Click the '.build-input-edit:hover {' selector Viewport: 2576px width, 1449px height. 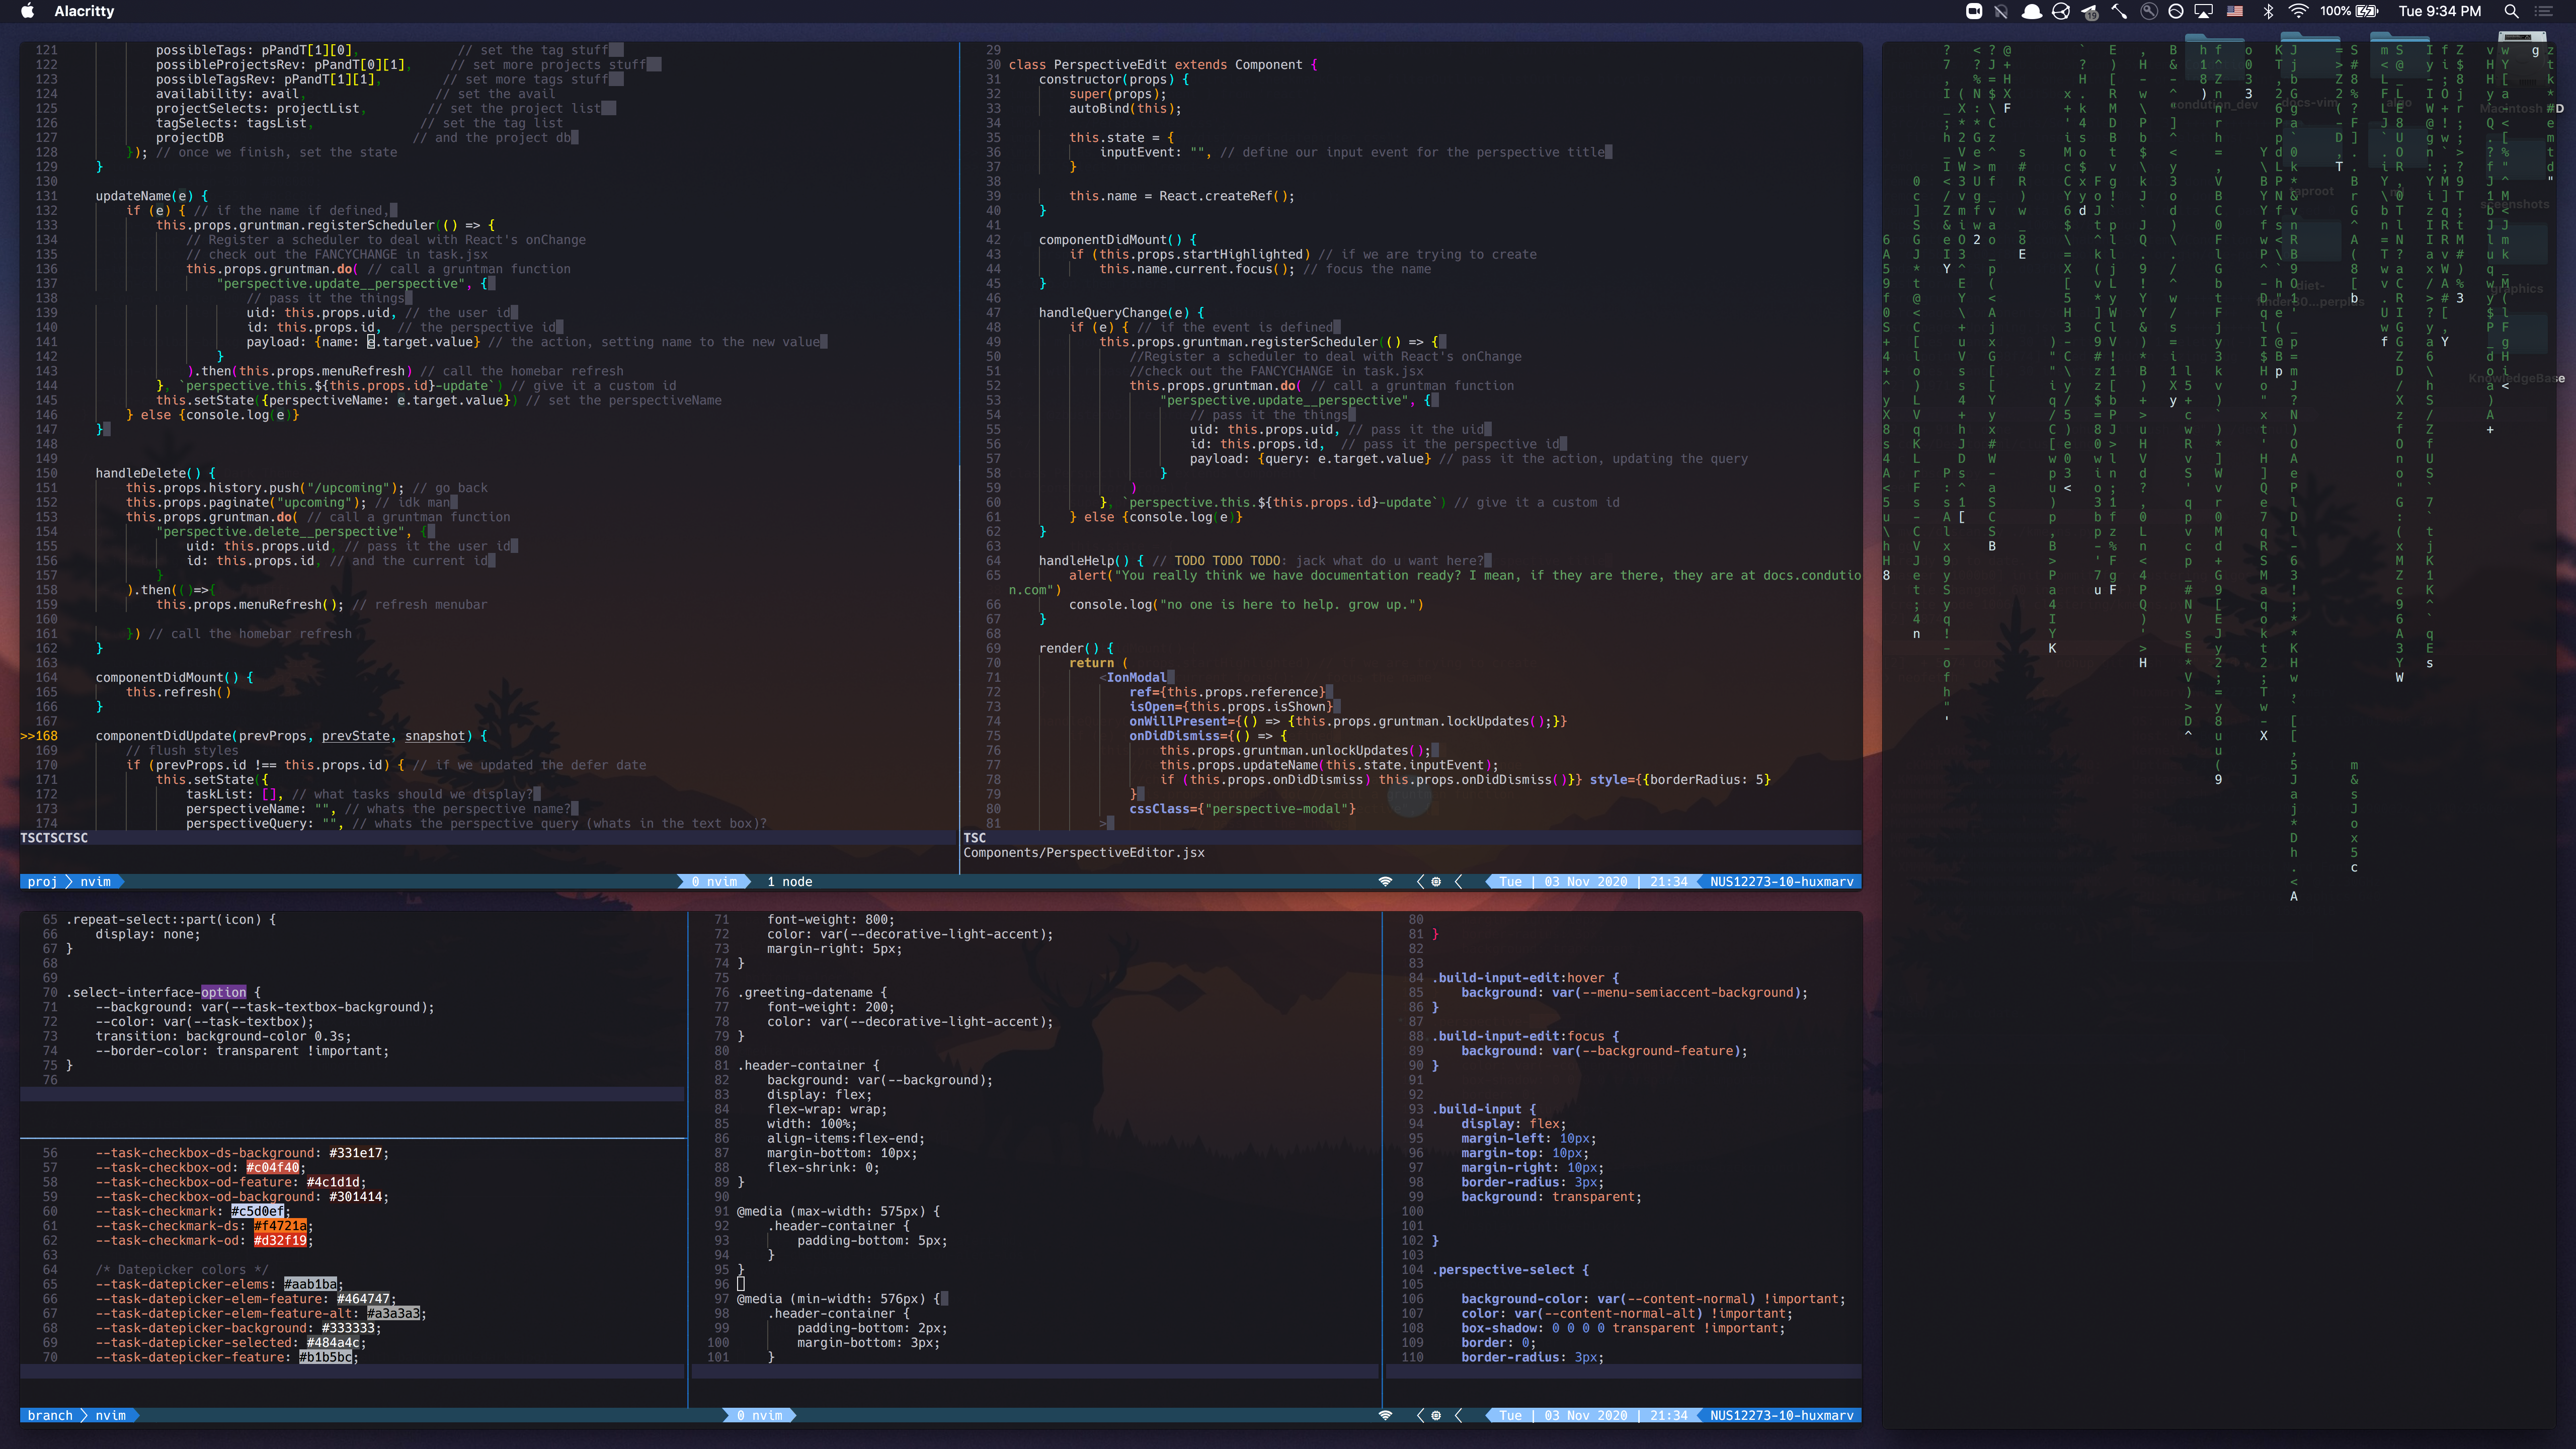pos(1526,977)
